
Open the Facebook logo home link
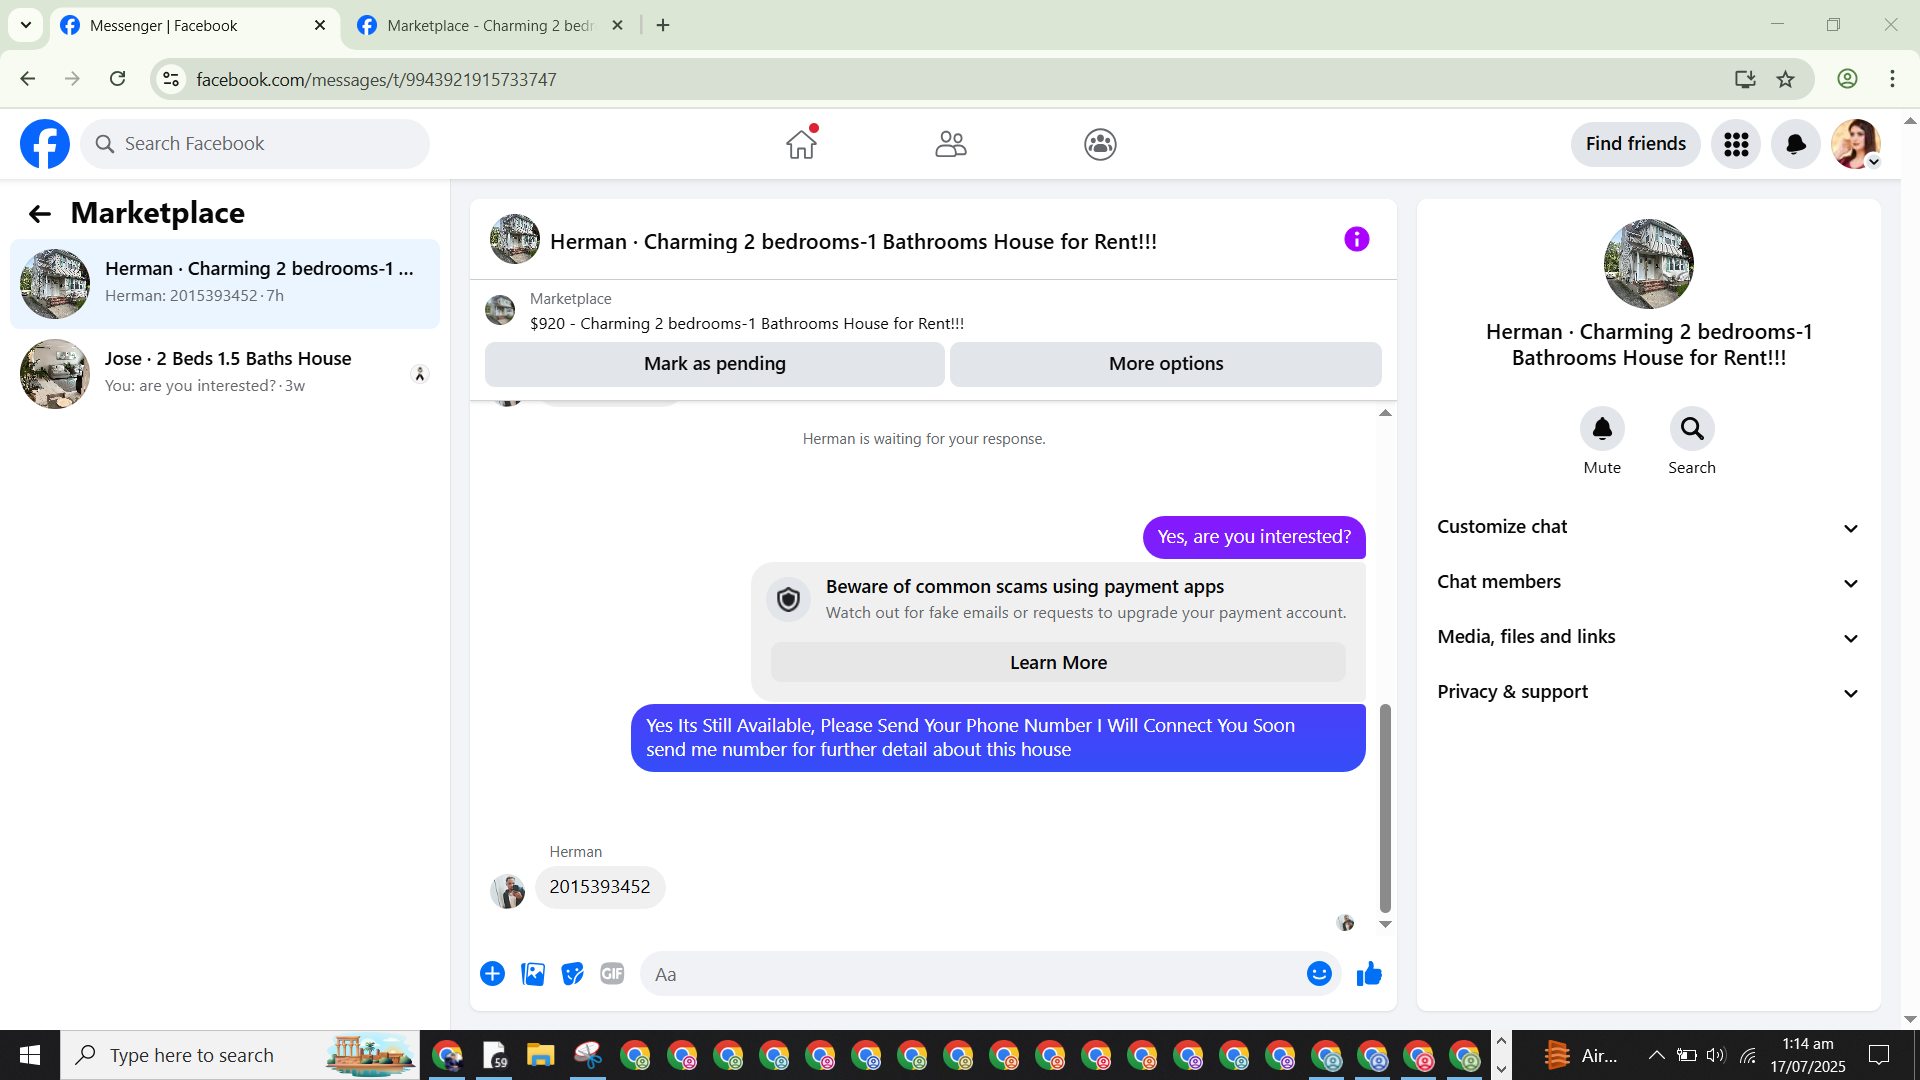(x=45, y=144)
